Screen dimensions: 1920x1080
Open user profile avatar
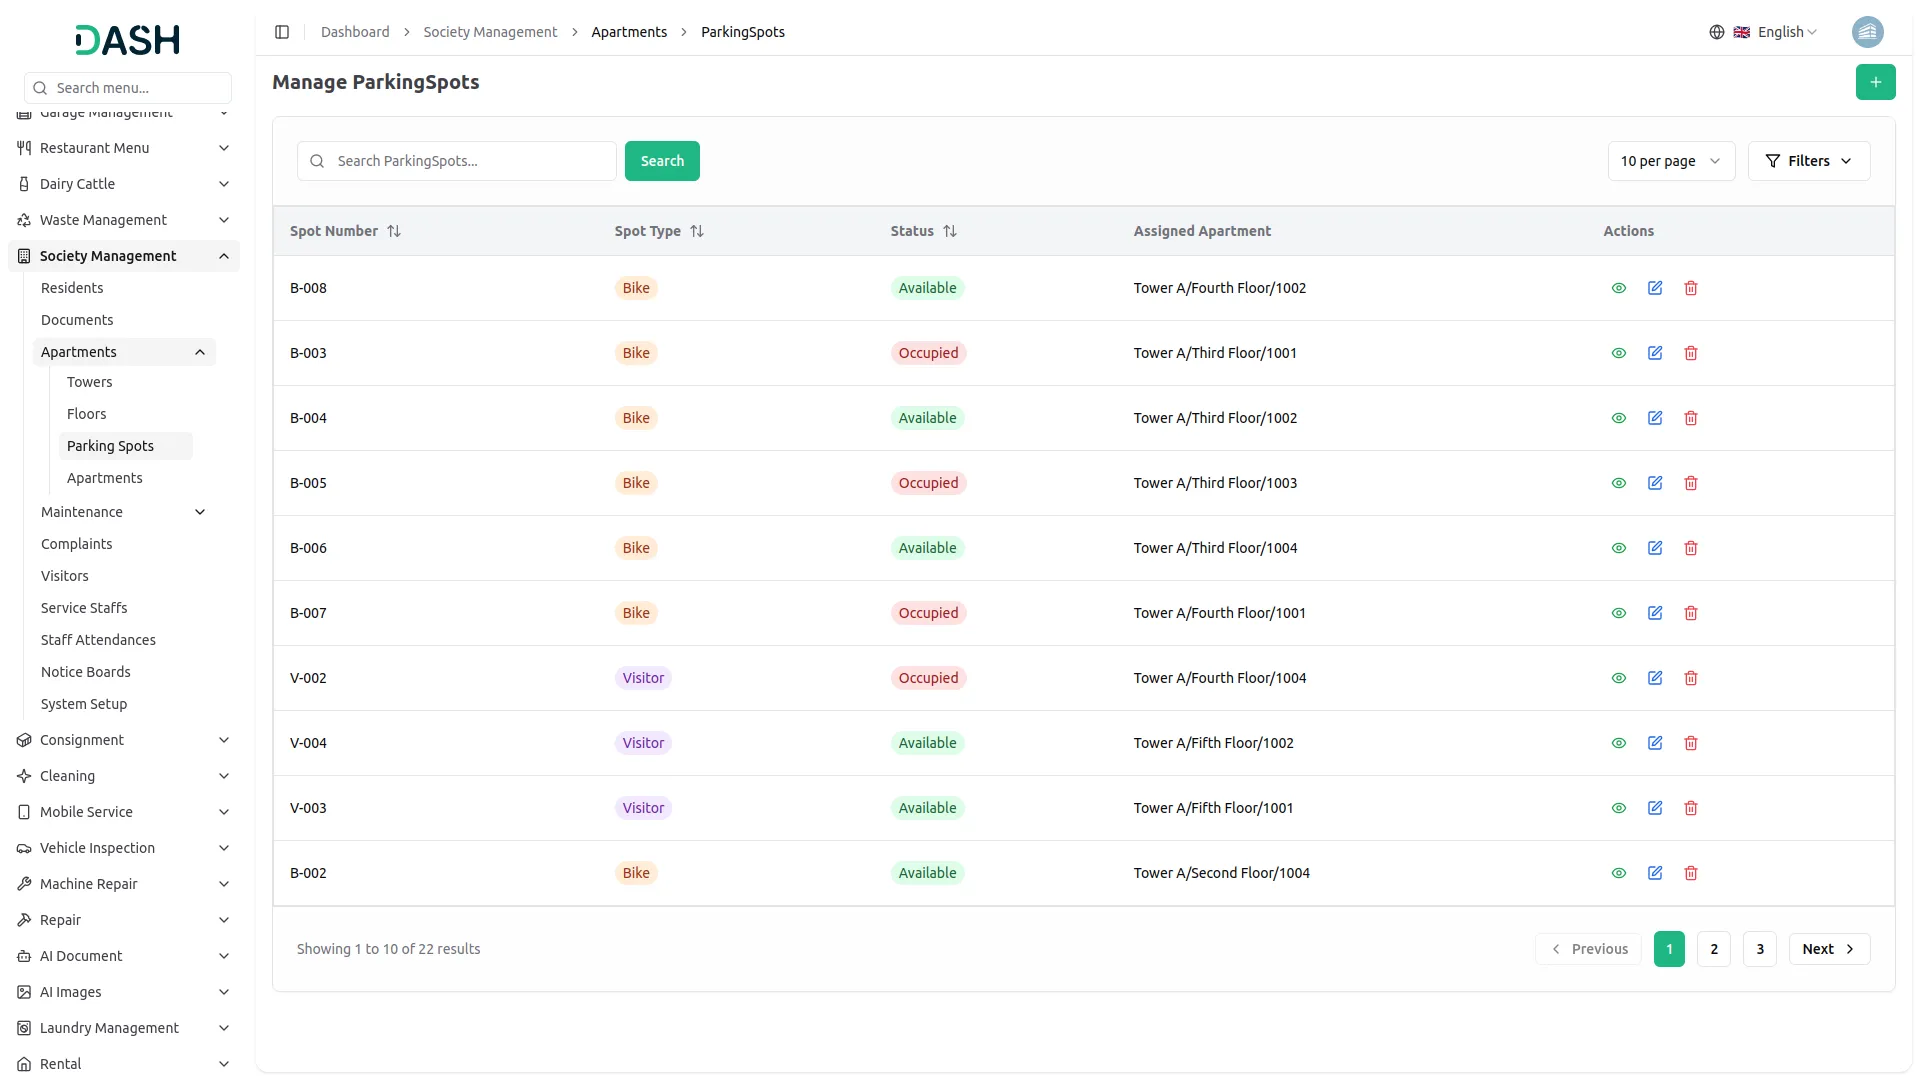1867,32
